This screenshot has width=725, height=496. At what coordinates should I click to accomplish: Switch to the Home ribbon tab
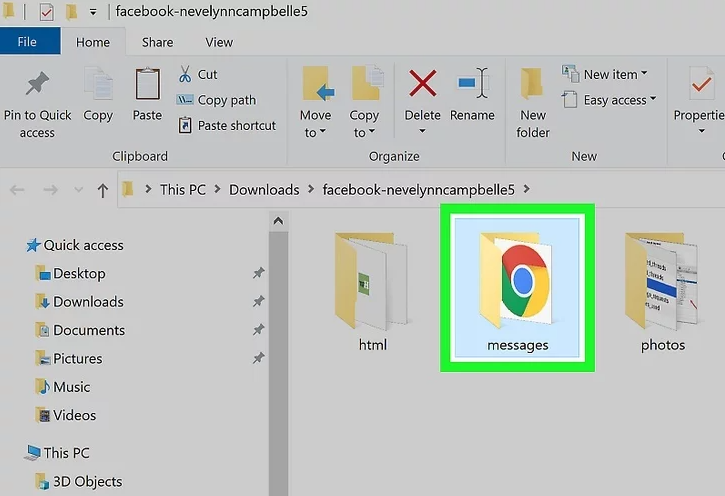pos(93,42)
